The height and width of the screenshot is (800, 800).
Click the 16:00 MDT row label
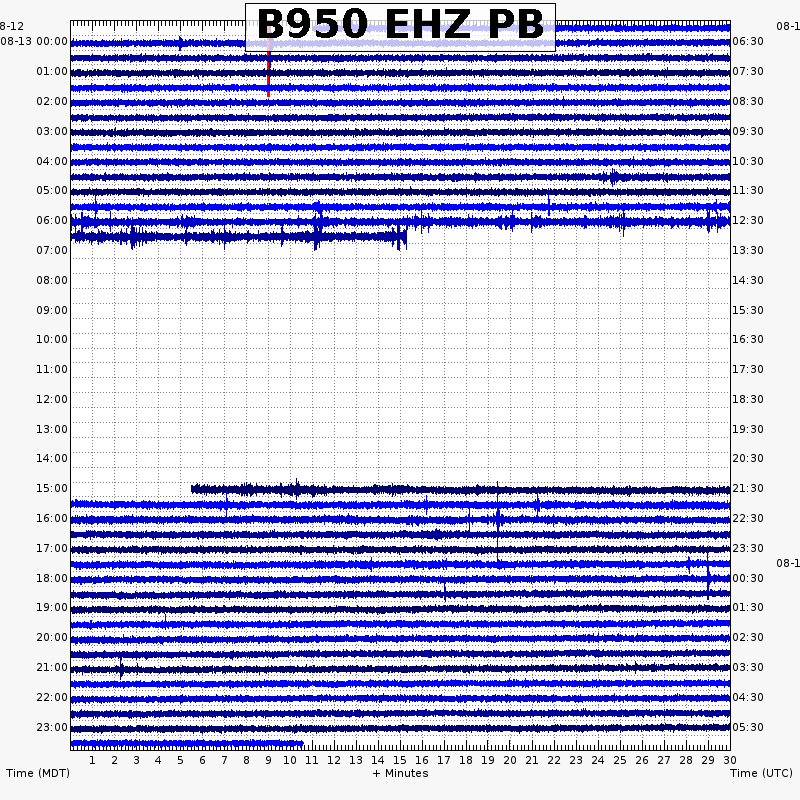52,519
